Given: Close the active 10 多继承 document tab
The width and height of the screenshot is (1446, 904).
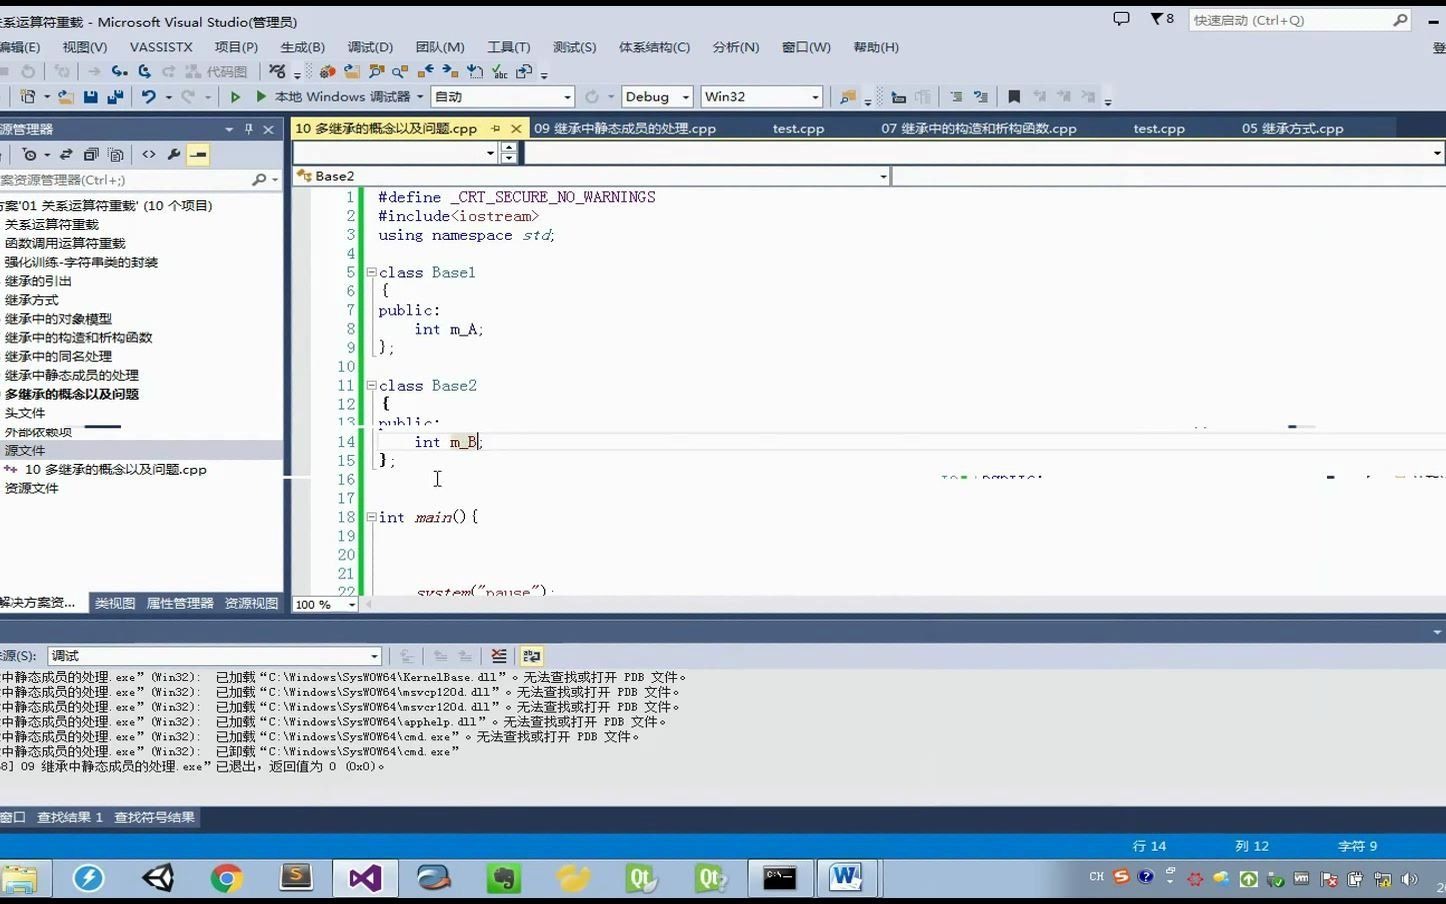Looking at the screenshot, I should (x=516, y=128).
